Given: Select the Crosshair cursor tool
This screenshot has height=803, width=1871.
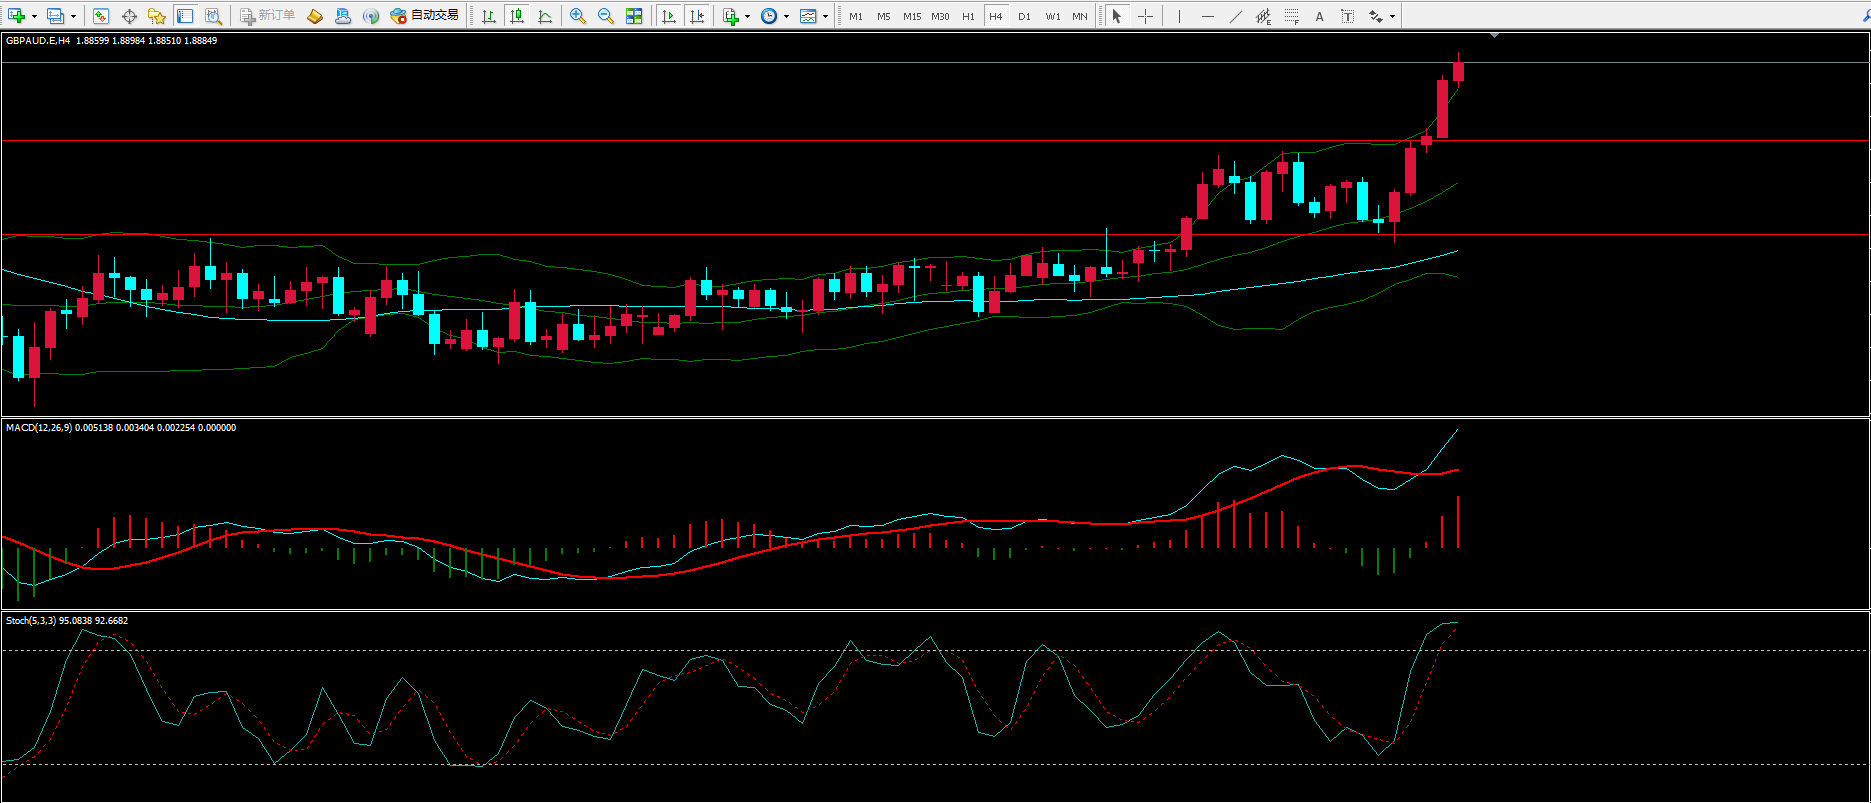Looking at the screenshot, I should tap(1145, 16).
